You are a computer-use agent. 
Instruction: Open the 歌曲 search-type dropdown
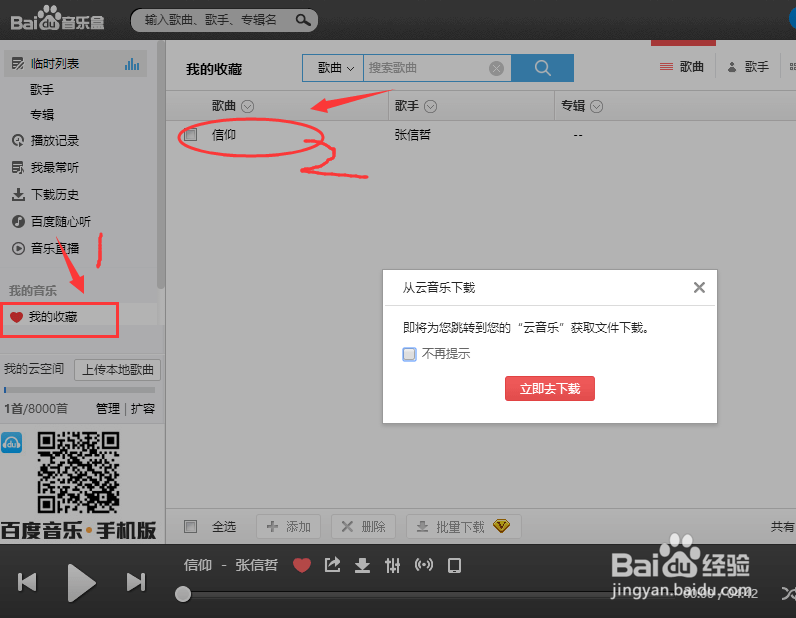(333, 68)
